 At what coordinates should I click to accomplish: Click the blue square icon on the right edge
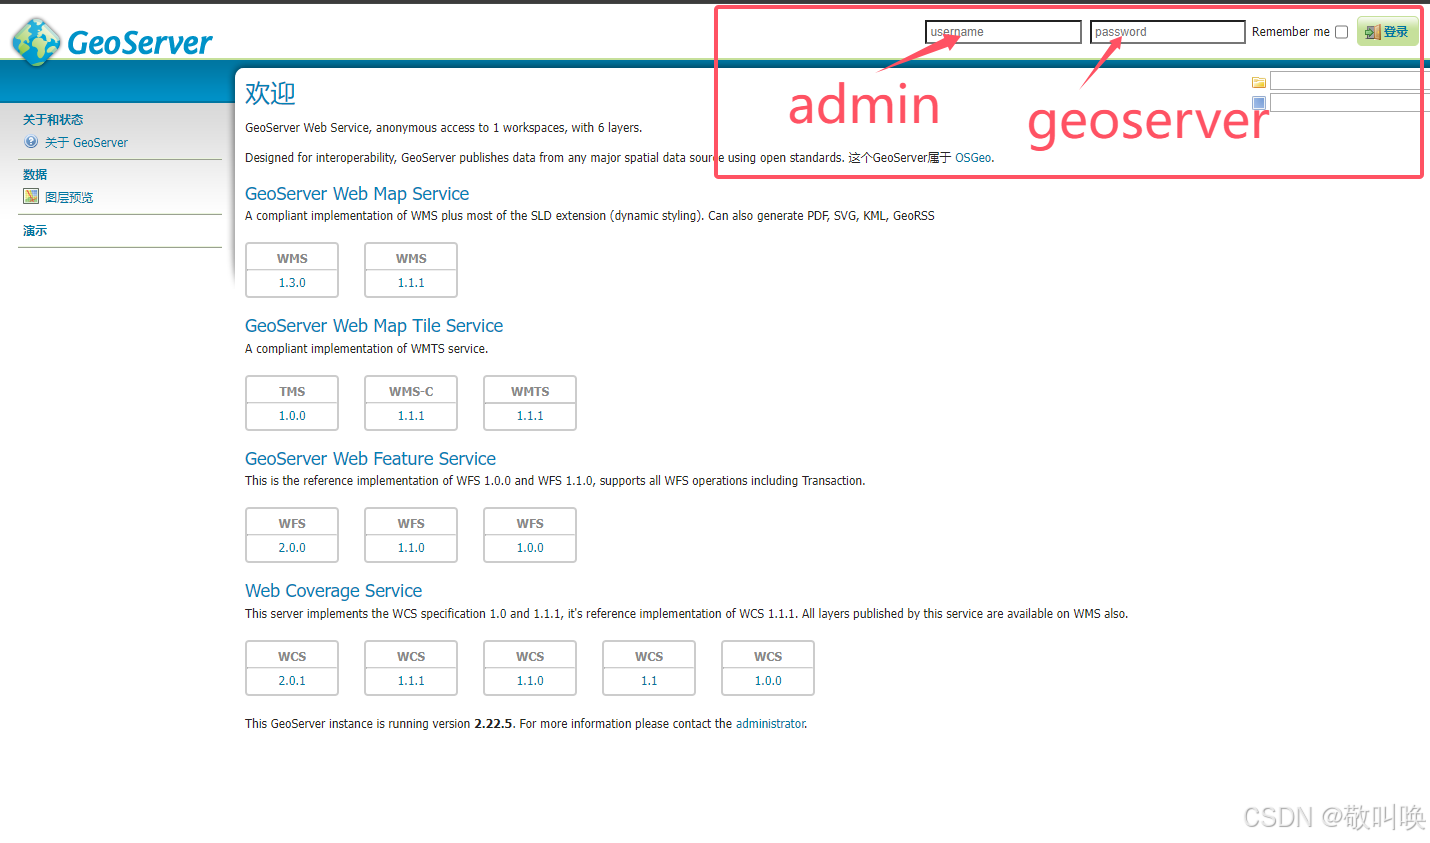pos(1258,101)
